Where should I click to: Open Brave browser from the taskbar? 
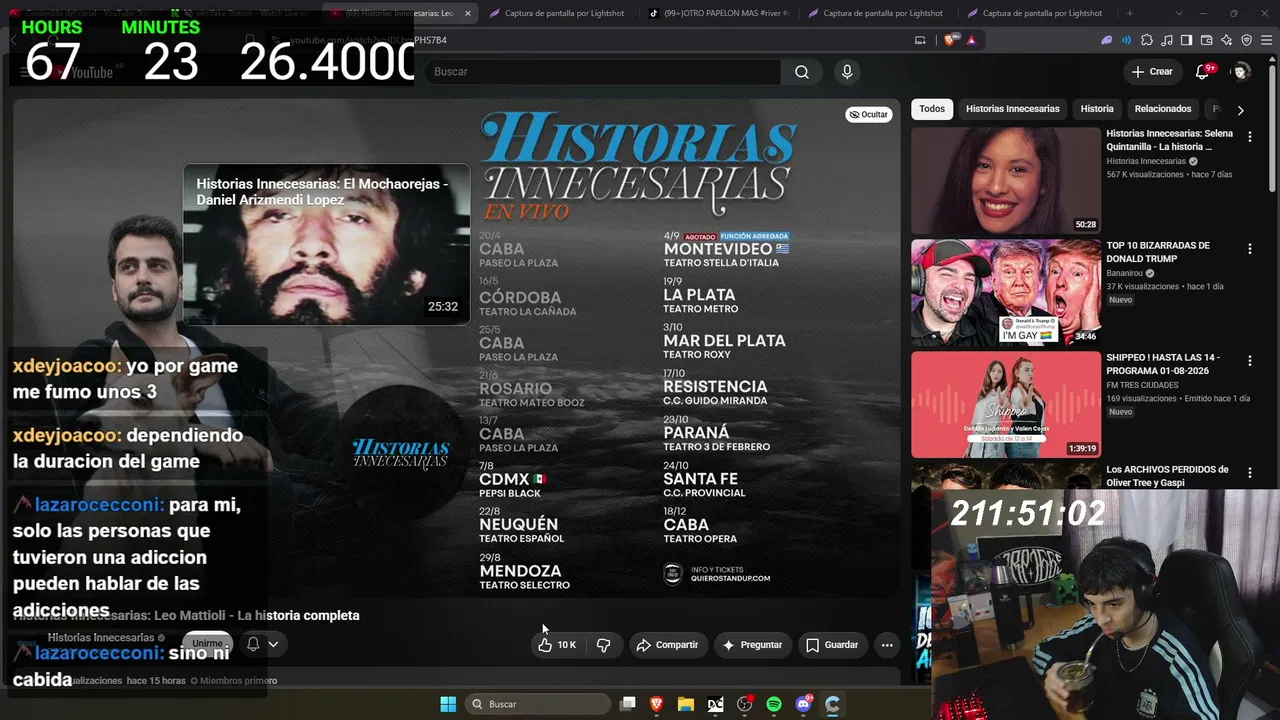657,704
